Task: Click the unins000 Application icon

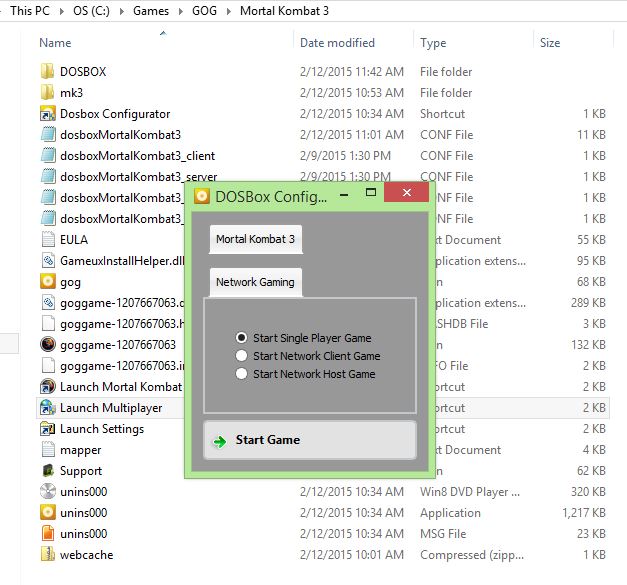Action: pos(48,513)
